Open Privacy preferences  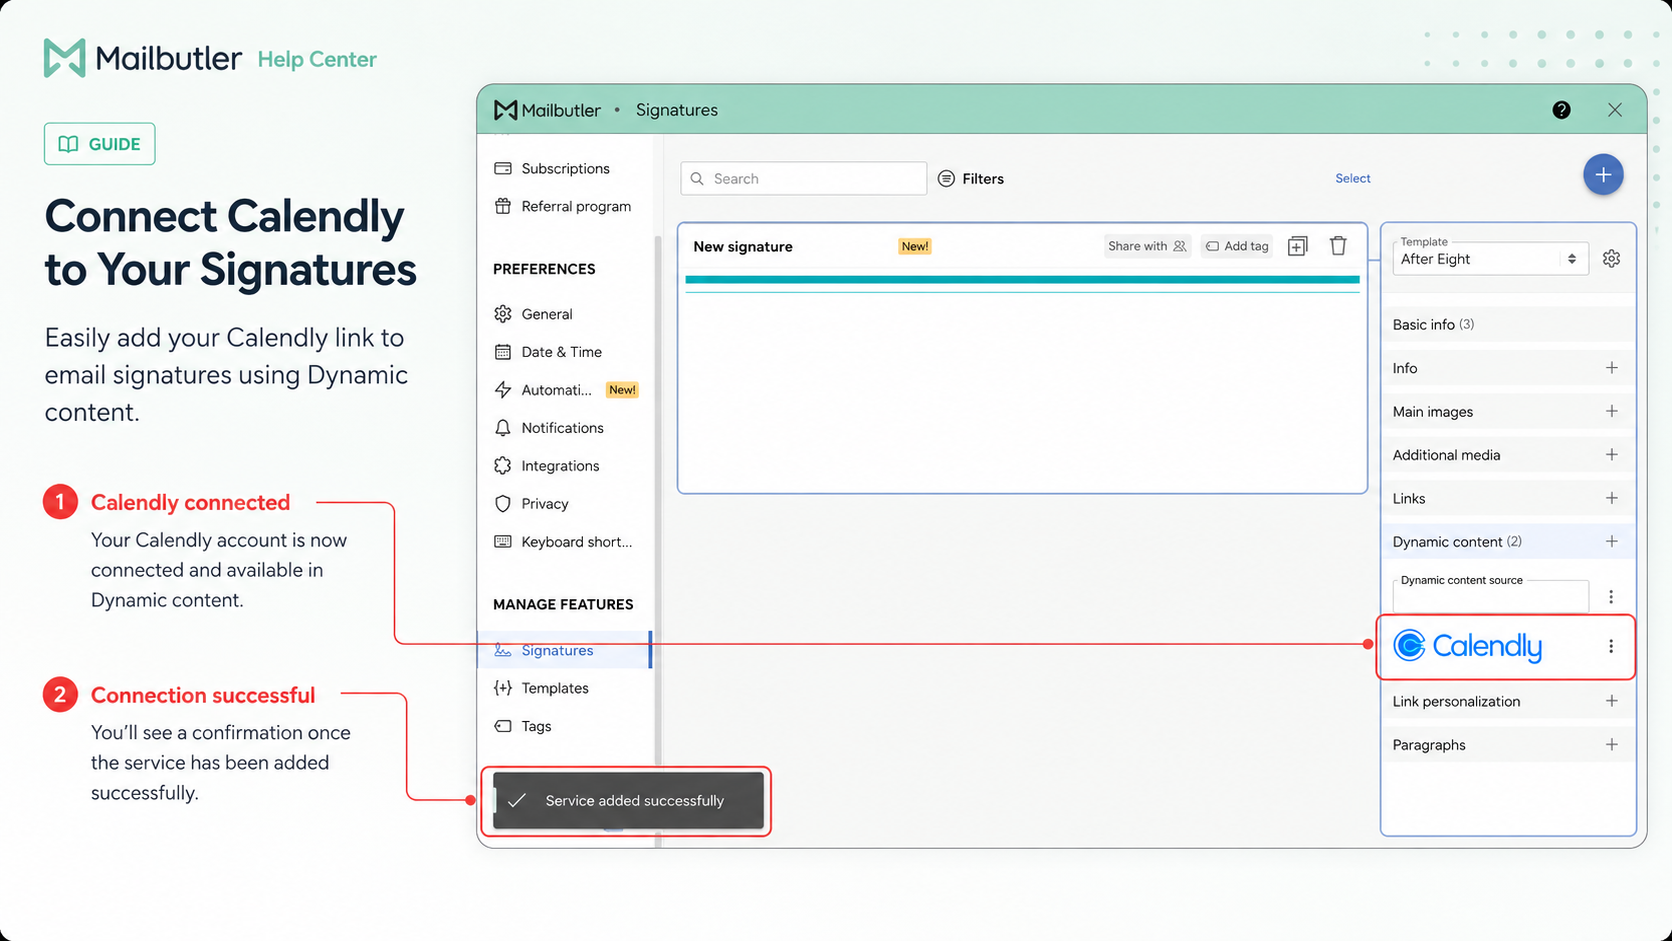pos(531,504)
